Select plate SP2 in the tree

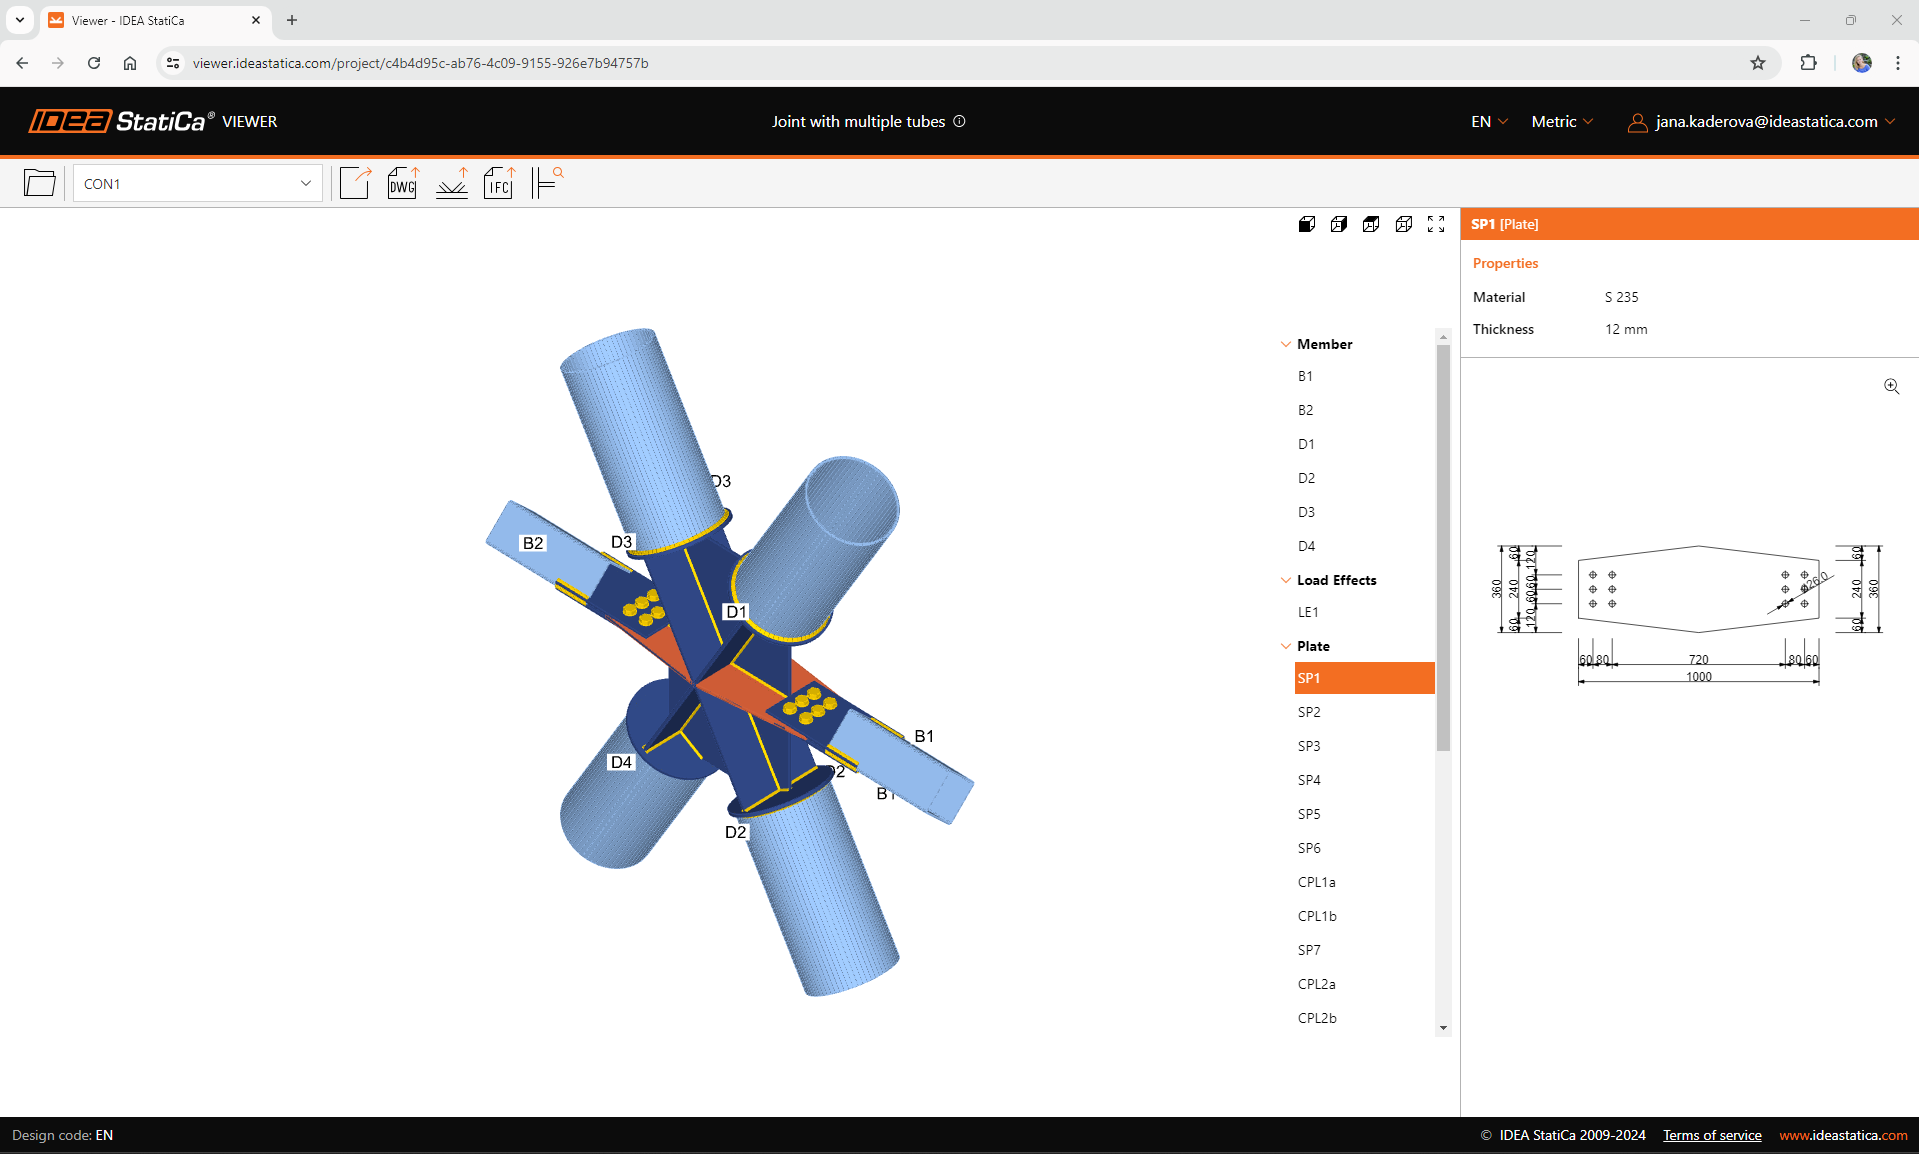click(1309, 712)
